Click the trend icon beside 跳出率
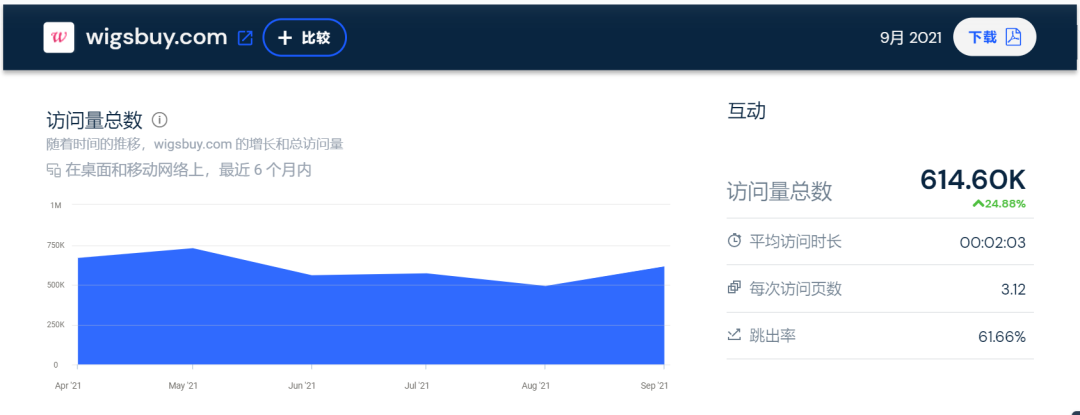The image size is (1080, 415). point(735,335)
